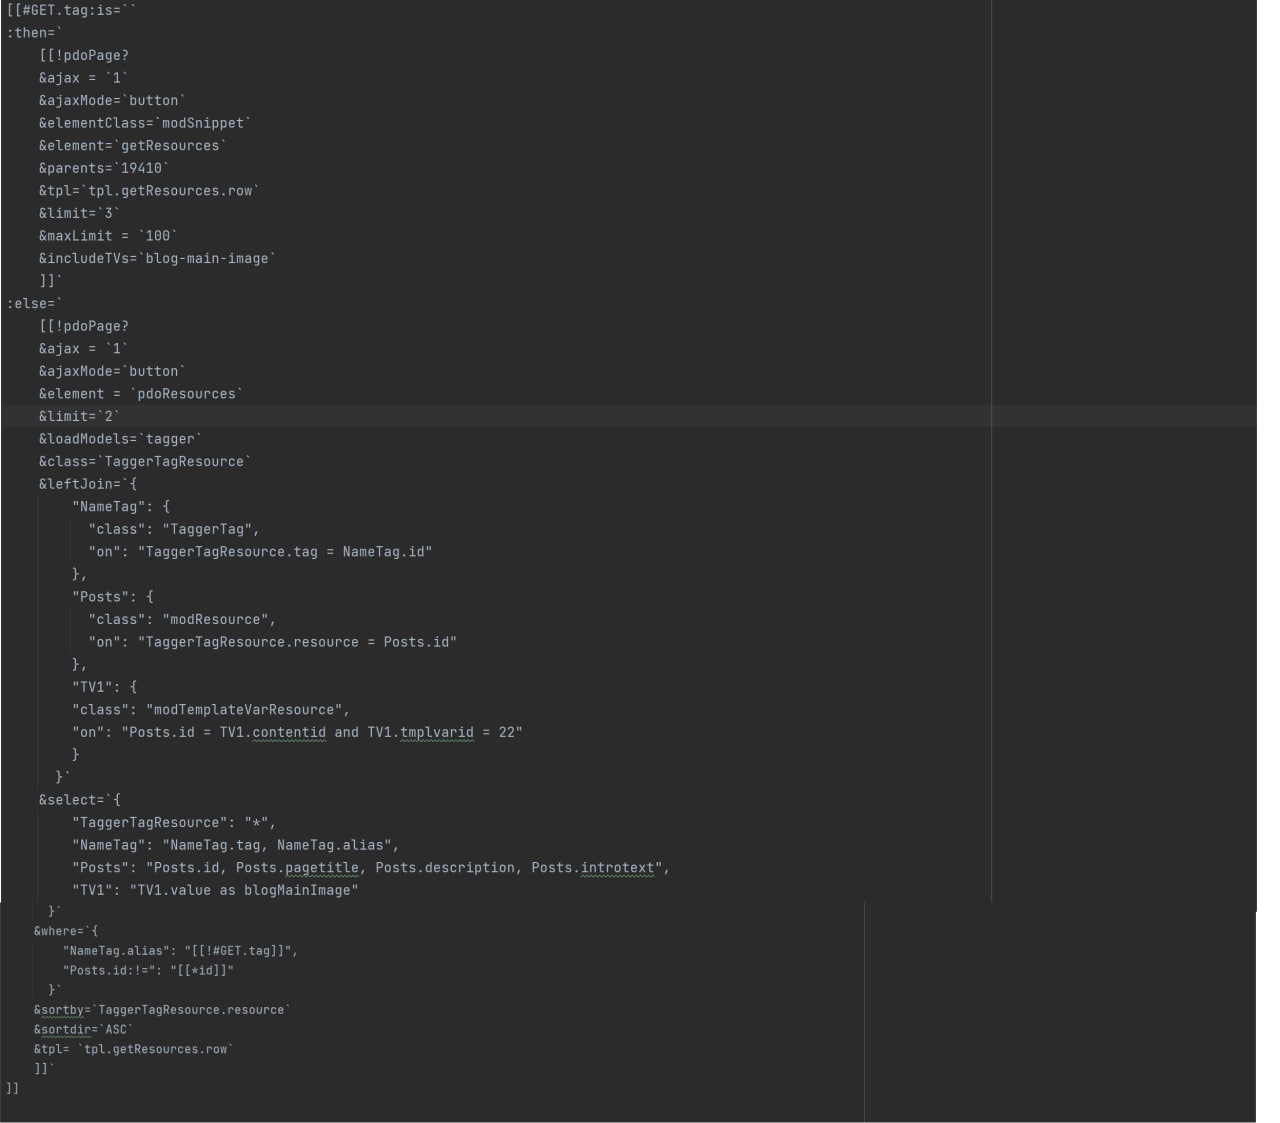Click the '&ajaxMode=`button`' line under :then
Image resolution: width=1280 pixels, height=1123 pixels.
112,100
